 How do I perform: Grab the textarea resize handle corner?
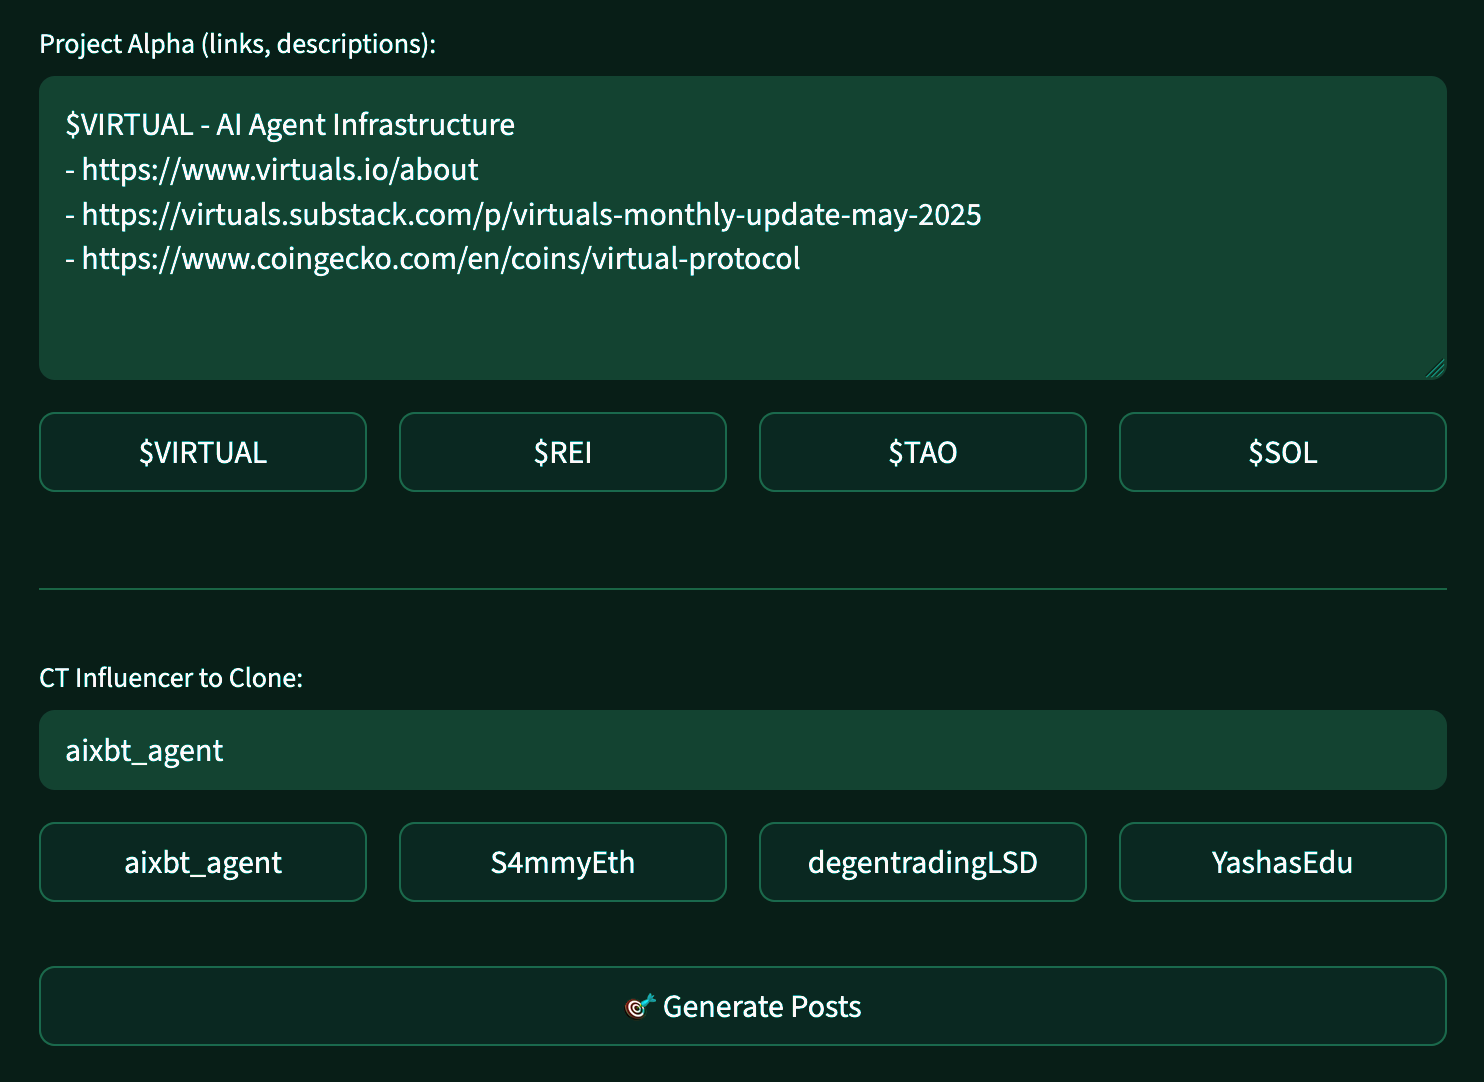1436,369
